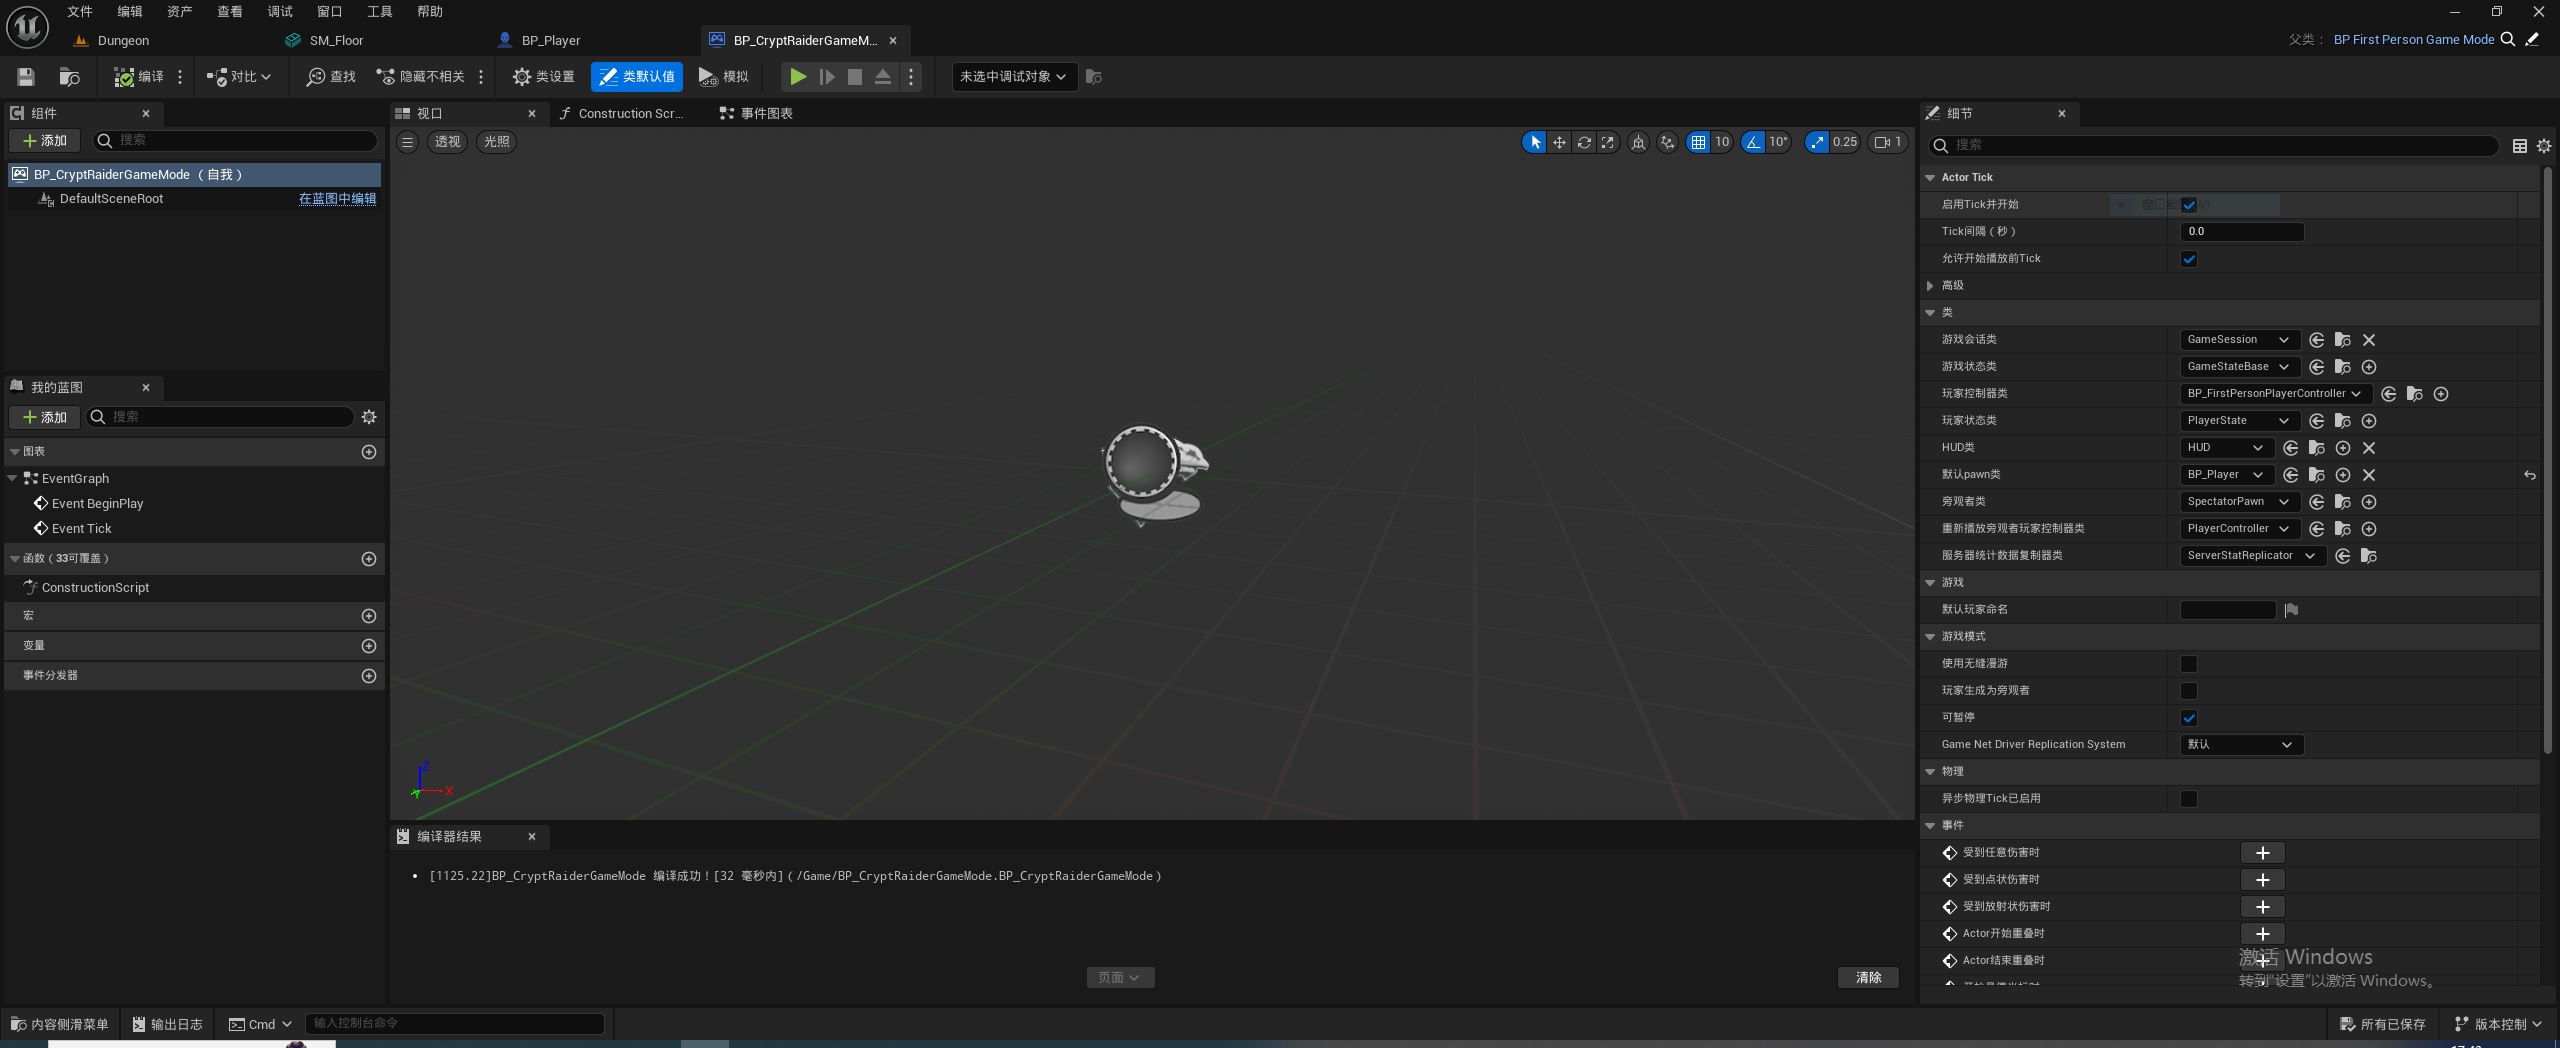Toggle 隐藏不相关 in the toolbar

coord(420,77)
